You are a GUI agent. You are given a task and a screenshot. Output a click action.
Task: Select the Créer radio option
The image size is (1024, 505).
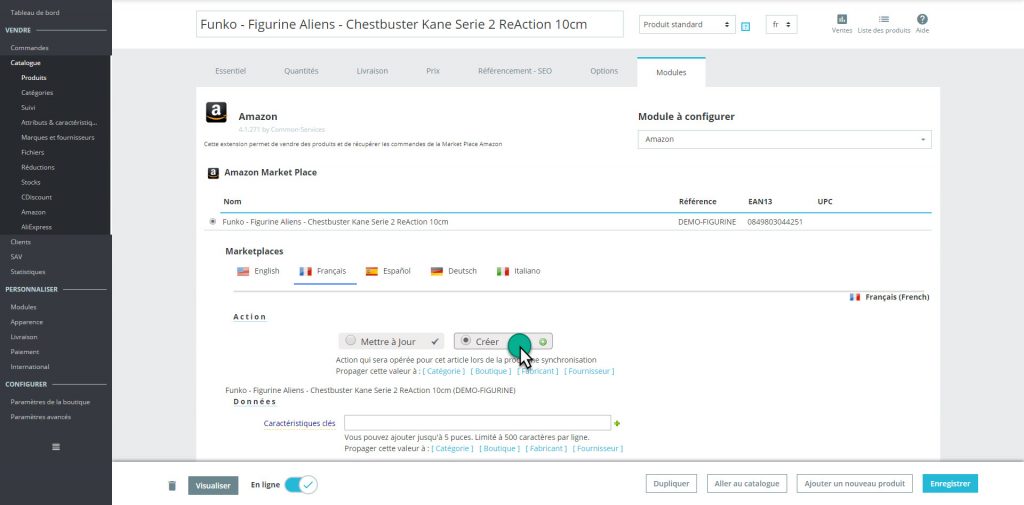pyautogui.click(x=466, y=341)
